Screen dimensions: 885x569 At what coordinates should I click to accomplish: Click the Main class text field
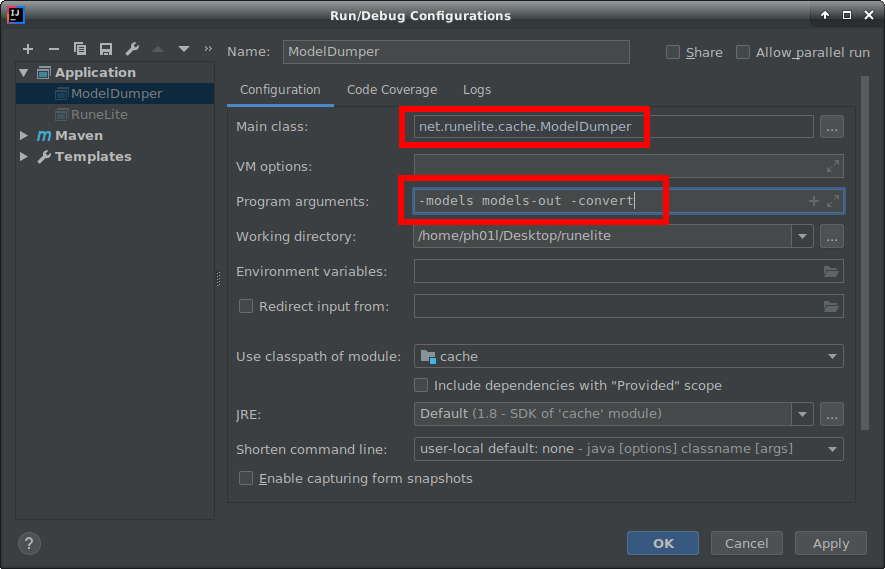614,127
